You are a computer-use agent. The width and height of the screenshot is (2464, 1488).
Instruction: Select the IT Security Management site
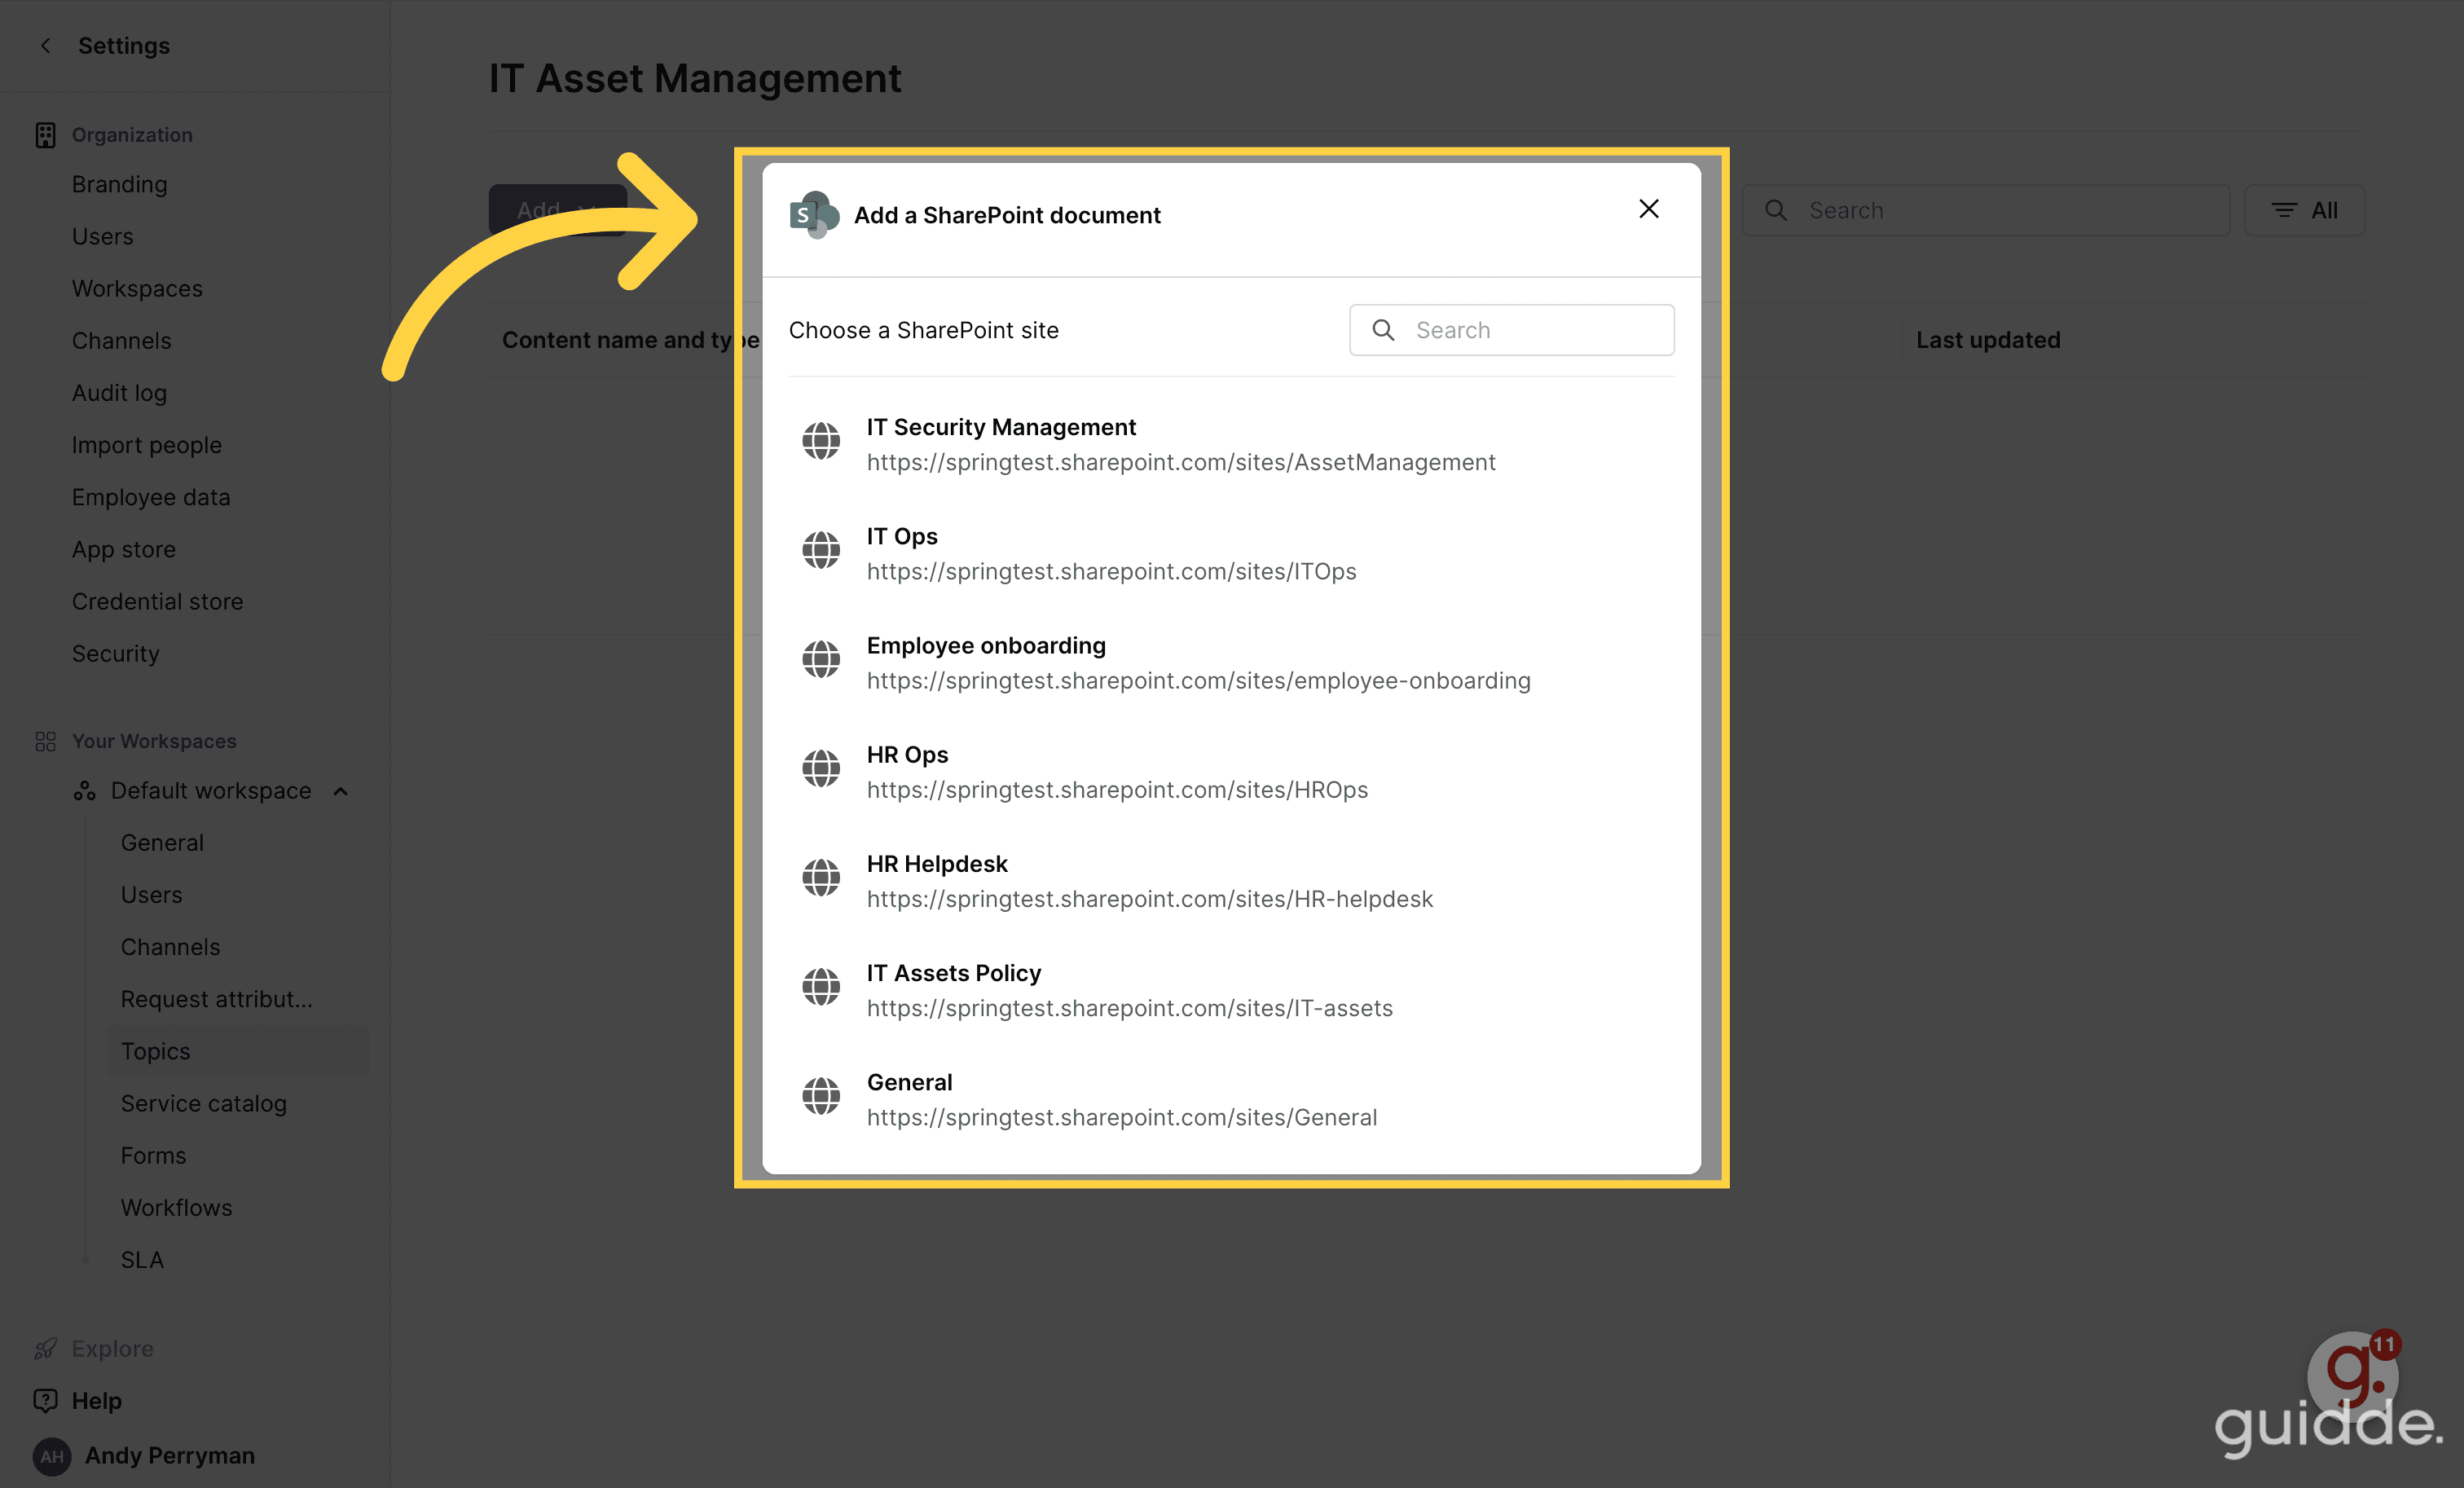[1231, 445]
